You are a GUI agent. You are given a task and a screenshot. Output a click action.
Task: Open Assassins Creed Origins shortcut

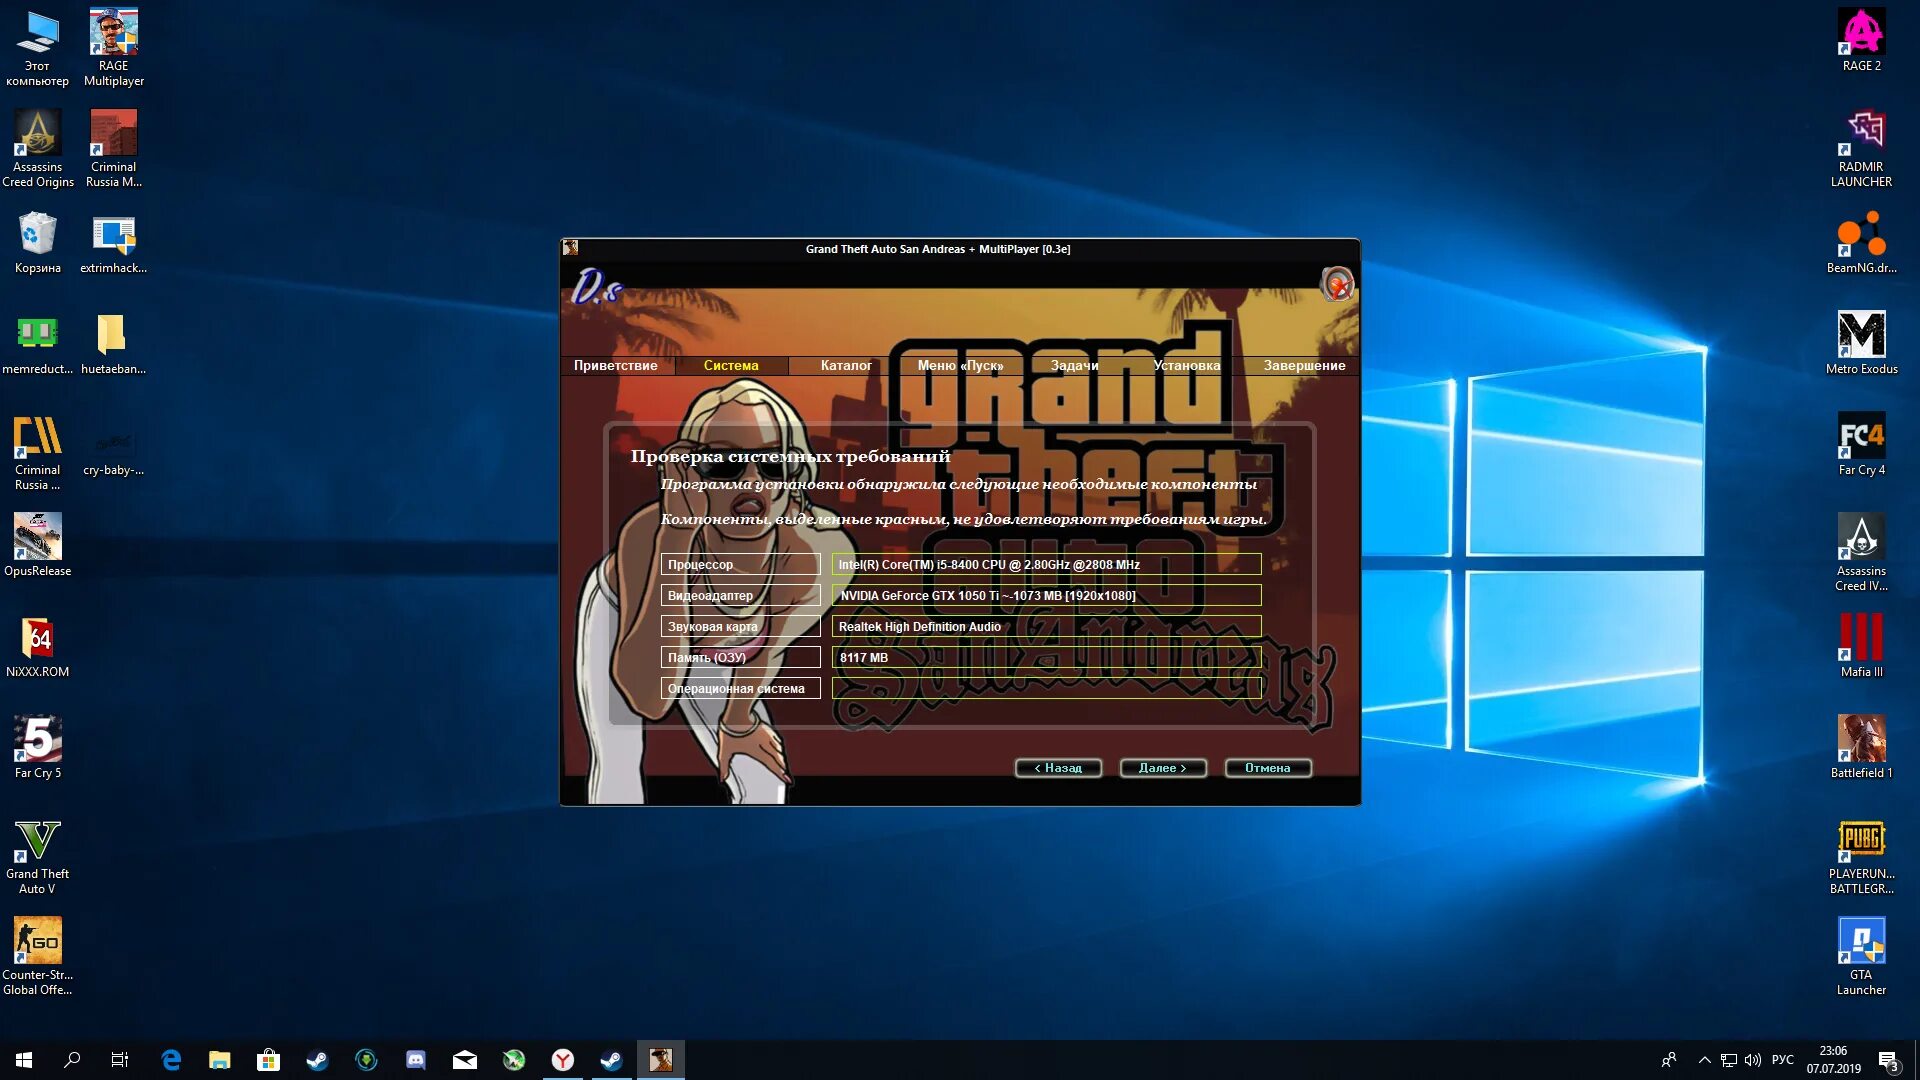tap(37, 148)
